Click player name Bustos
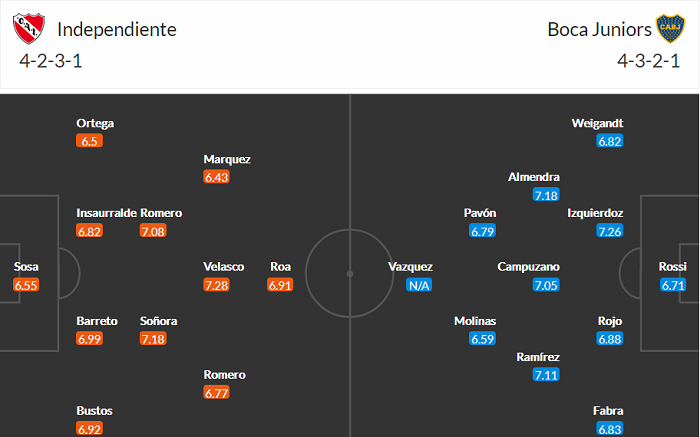The height and width of the screenshot is (437, 700). pos(94,410)
